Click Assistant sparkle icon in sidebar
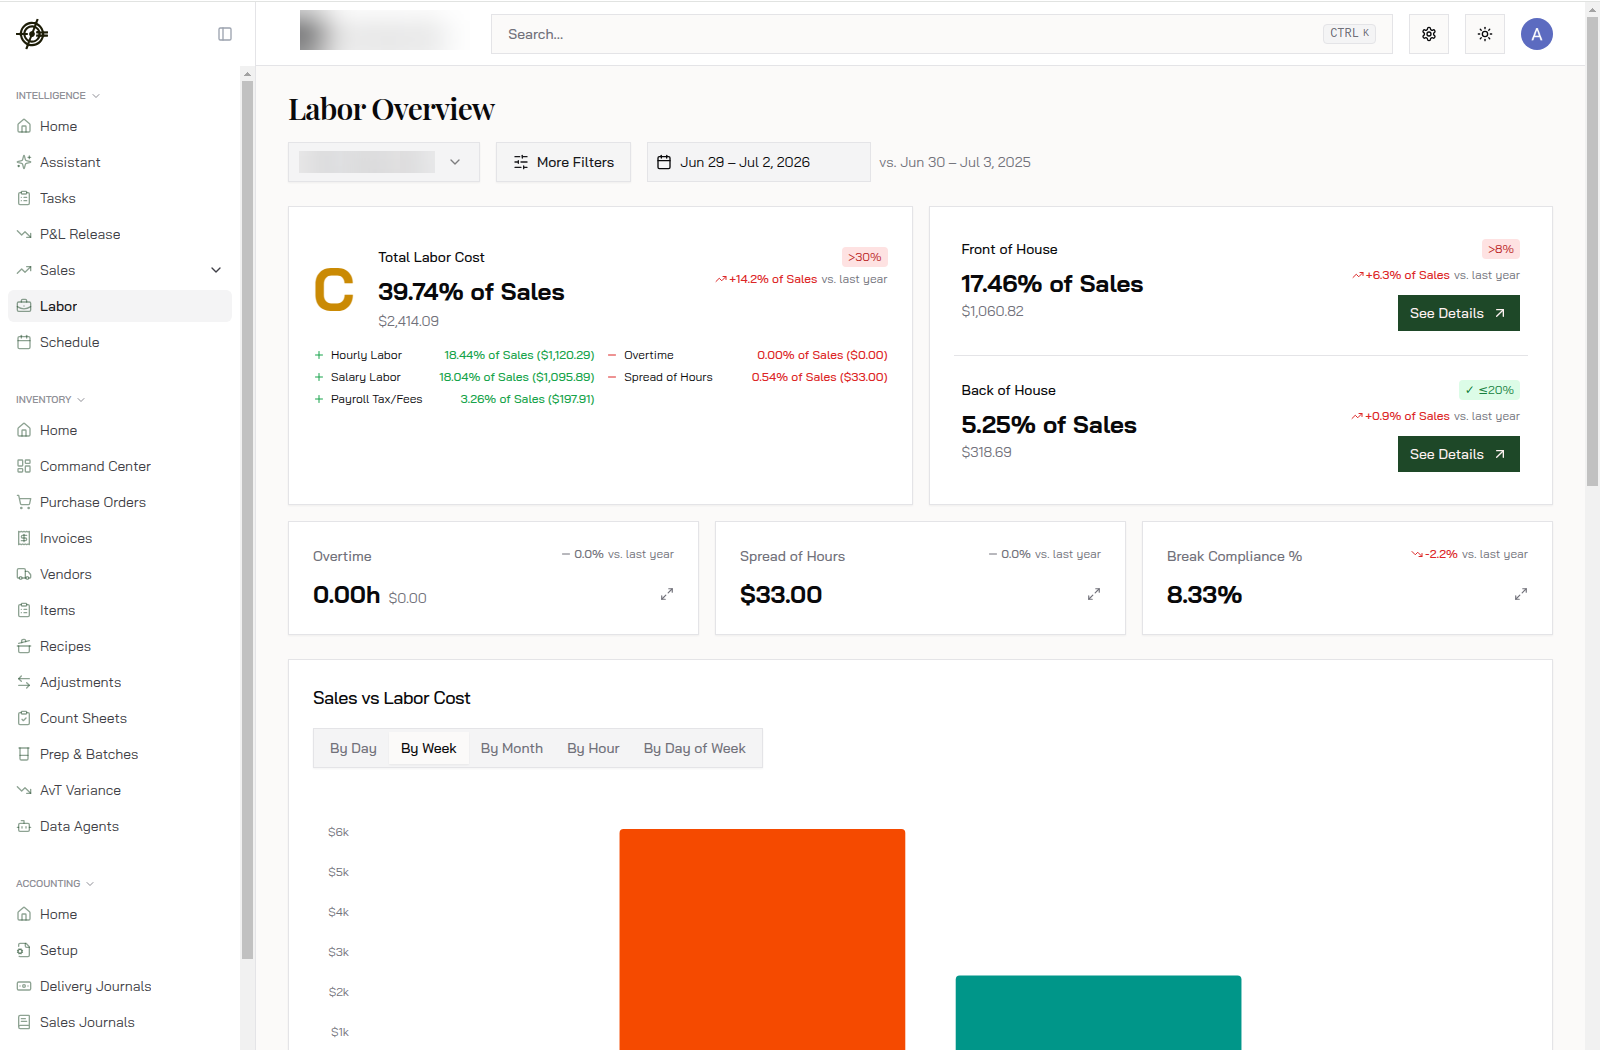 click(24, 162)
